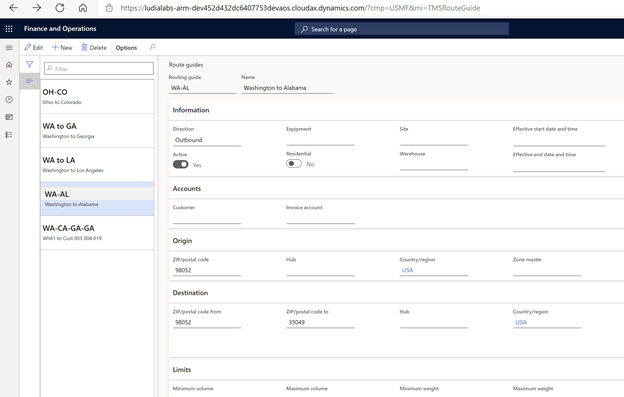Click the Destination Hub field
Image resolution: width=624 pixels, height=397 pixels.
point(433,323)
